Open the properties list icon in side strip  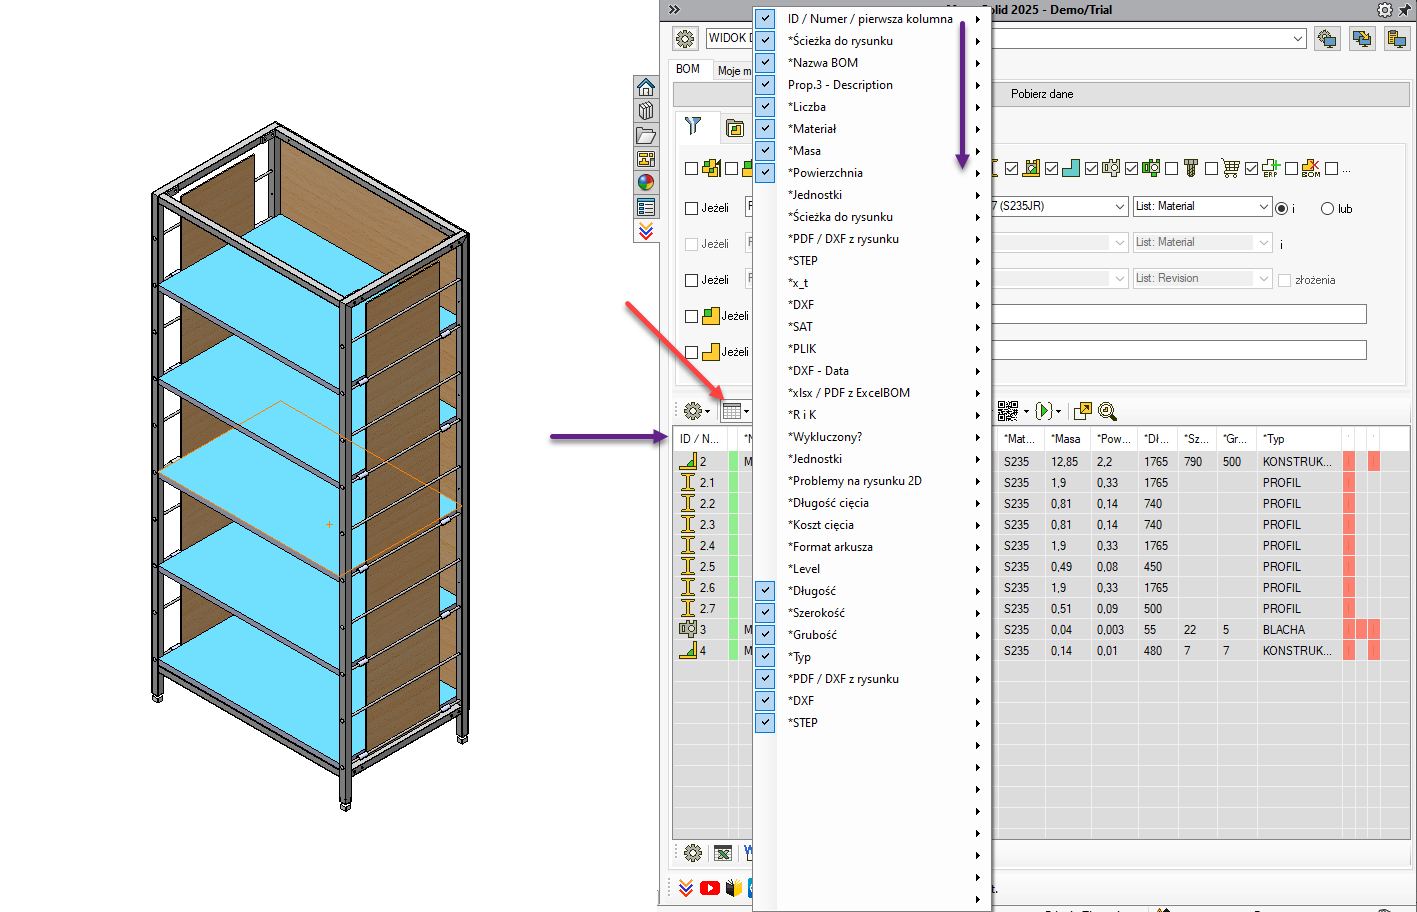[x=646, y=207]
